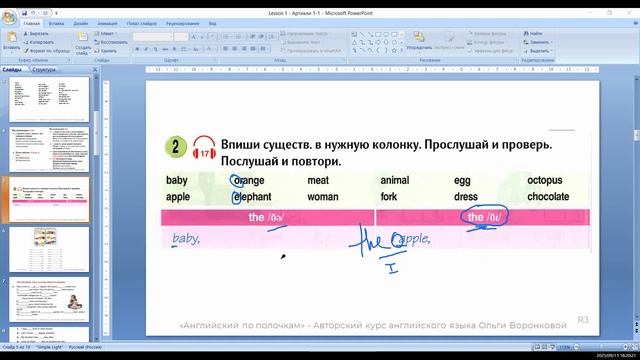
Task: Click the round Office button
Action: pos(9,18)
